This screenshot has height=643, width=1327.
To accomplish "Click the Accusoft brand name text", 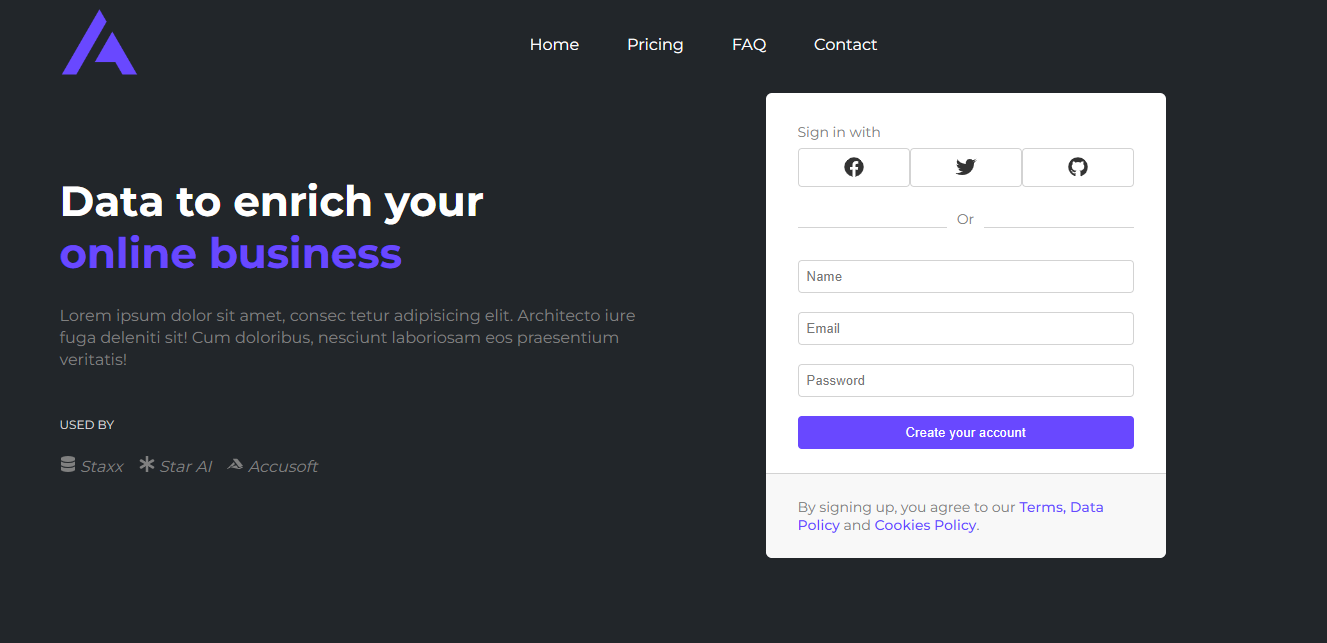I will point(283,466).
